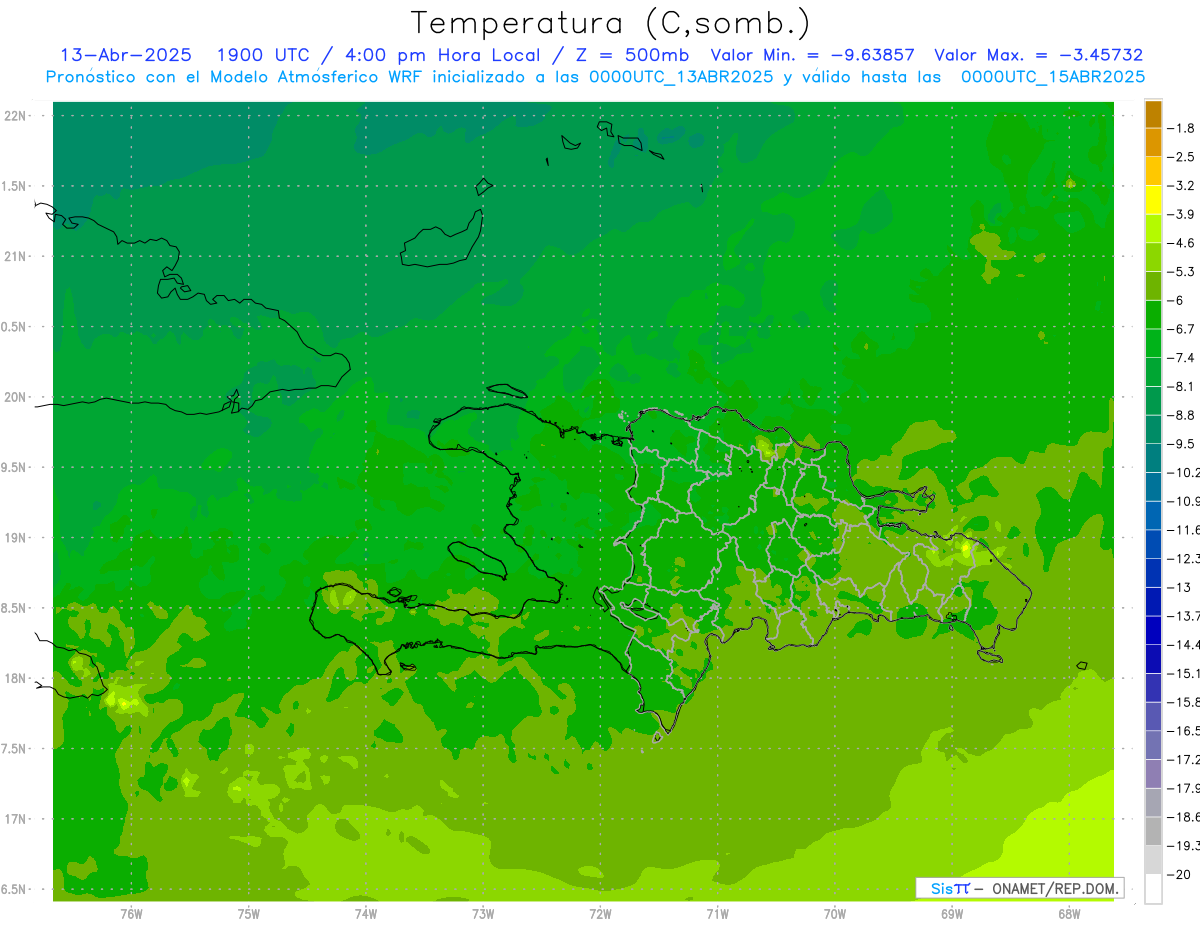Pick the blue swatch between -11.6 and -12.3
Viewport: 1200px width, 927px height.
click(1154, 545)
